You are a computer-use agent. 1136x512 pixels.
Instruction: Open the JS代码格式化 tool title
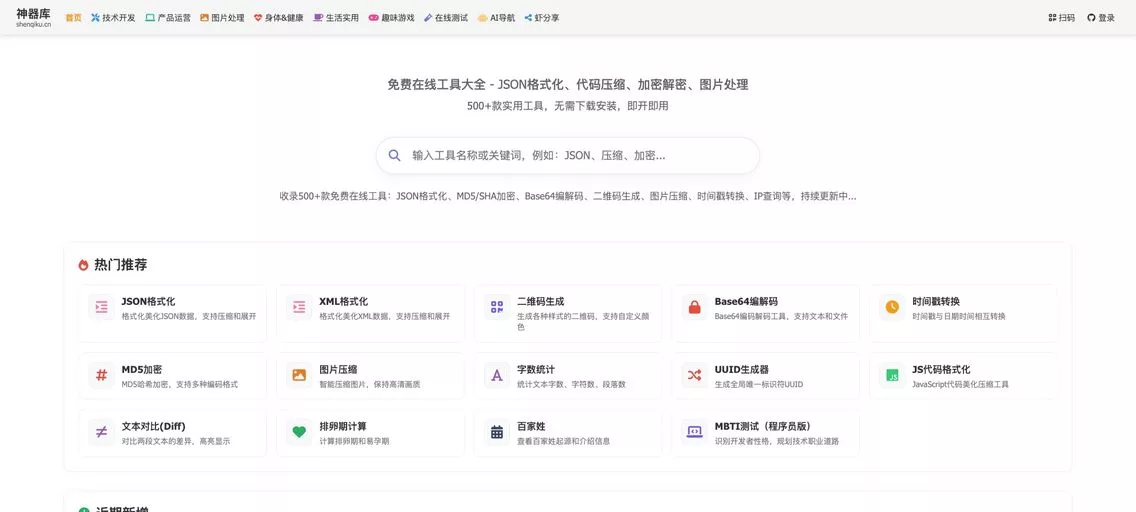tap(941, 369)
